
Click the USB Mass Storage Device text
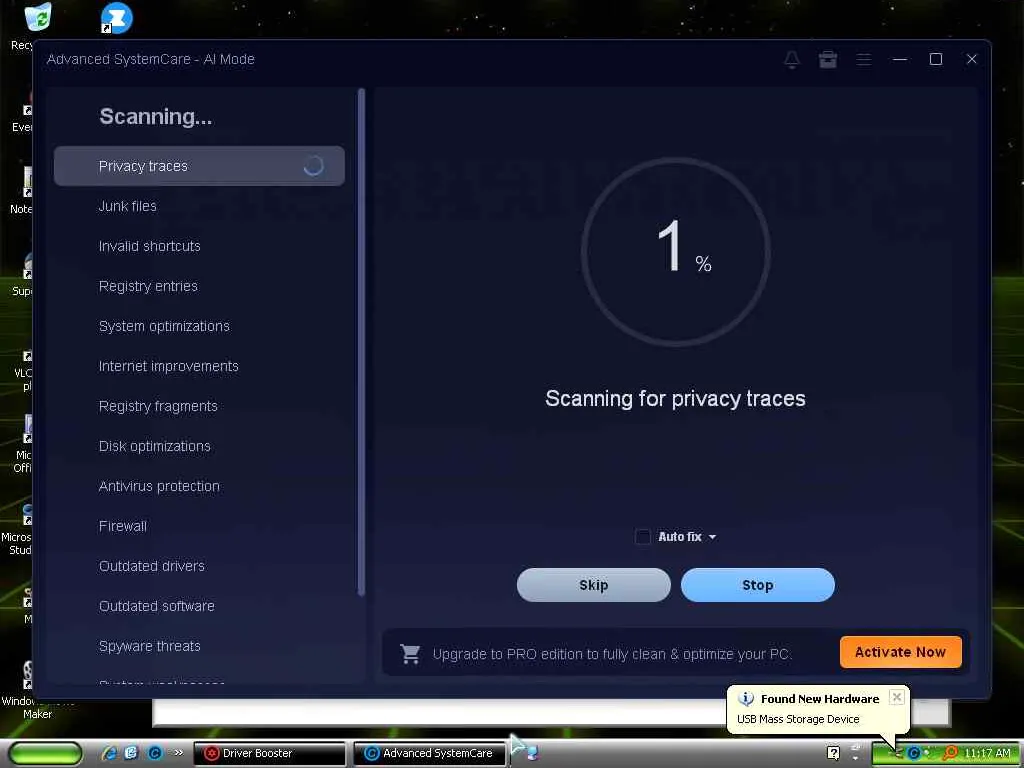[798, 719]
